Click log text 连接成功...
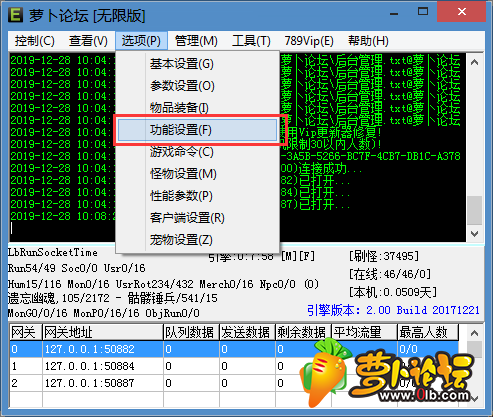The width and height of the screenshot is (493, 417). pos(322,168)
